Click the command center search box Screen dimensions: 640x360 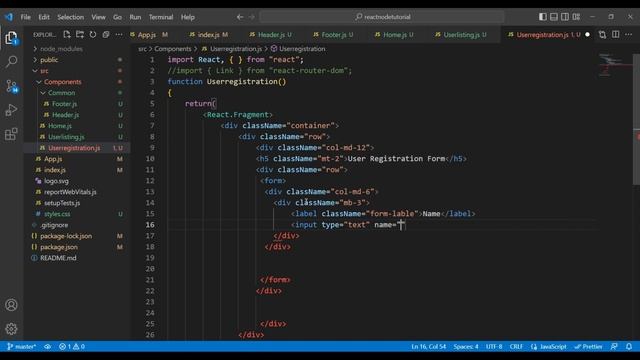point(382,17)
